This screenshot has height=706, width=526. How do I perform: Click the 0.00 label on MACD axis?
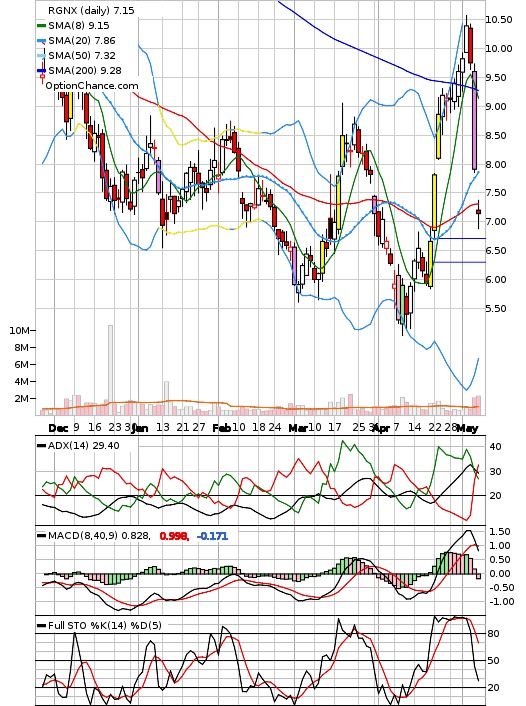[x=500, y=574]
